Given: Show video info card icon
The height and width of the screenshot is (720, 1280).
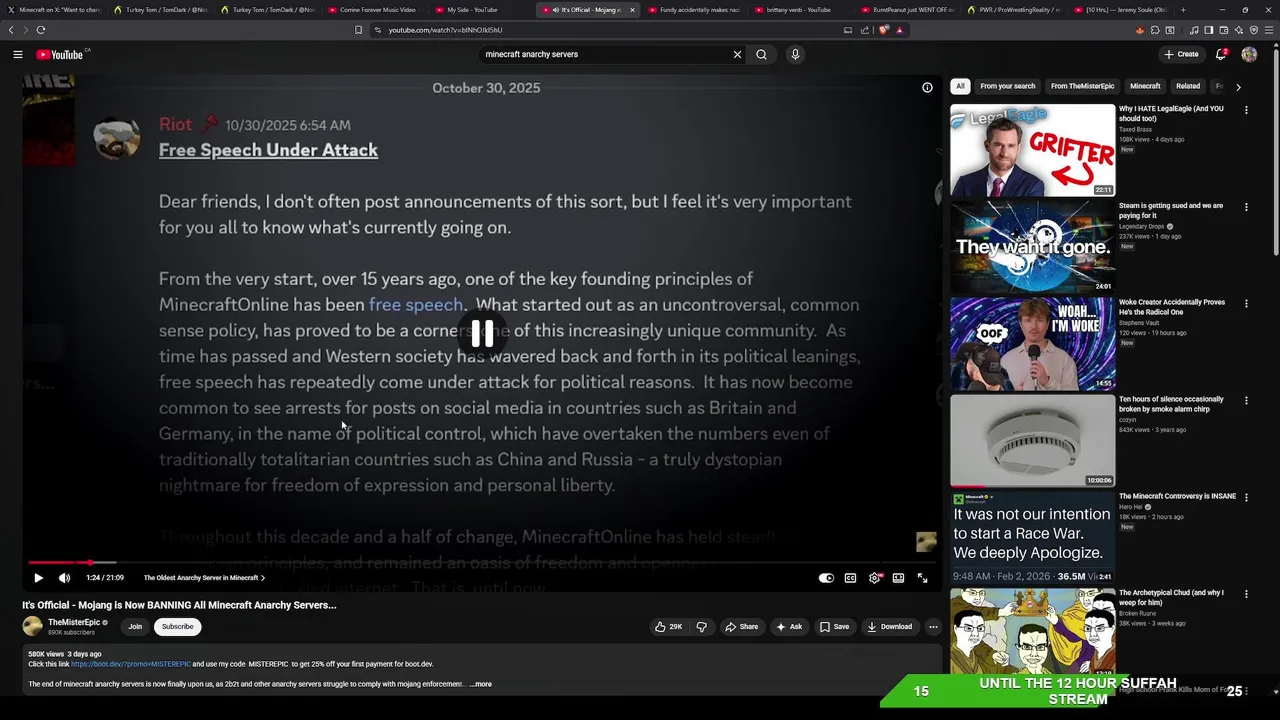Looking at the screenshot, I should pos(927,88).
